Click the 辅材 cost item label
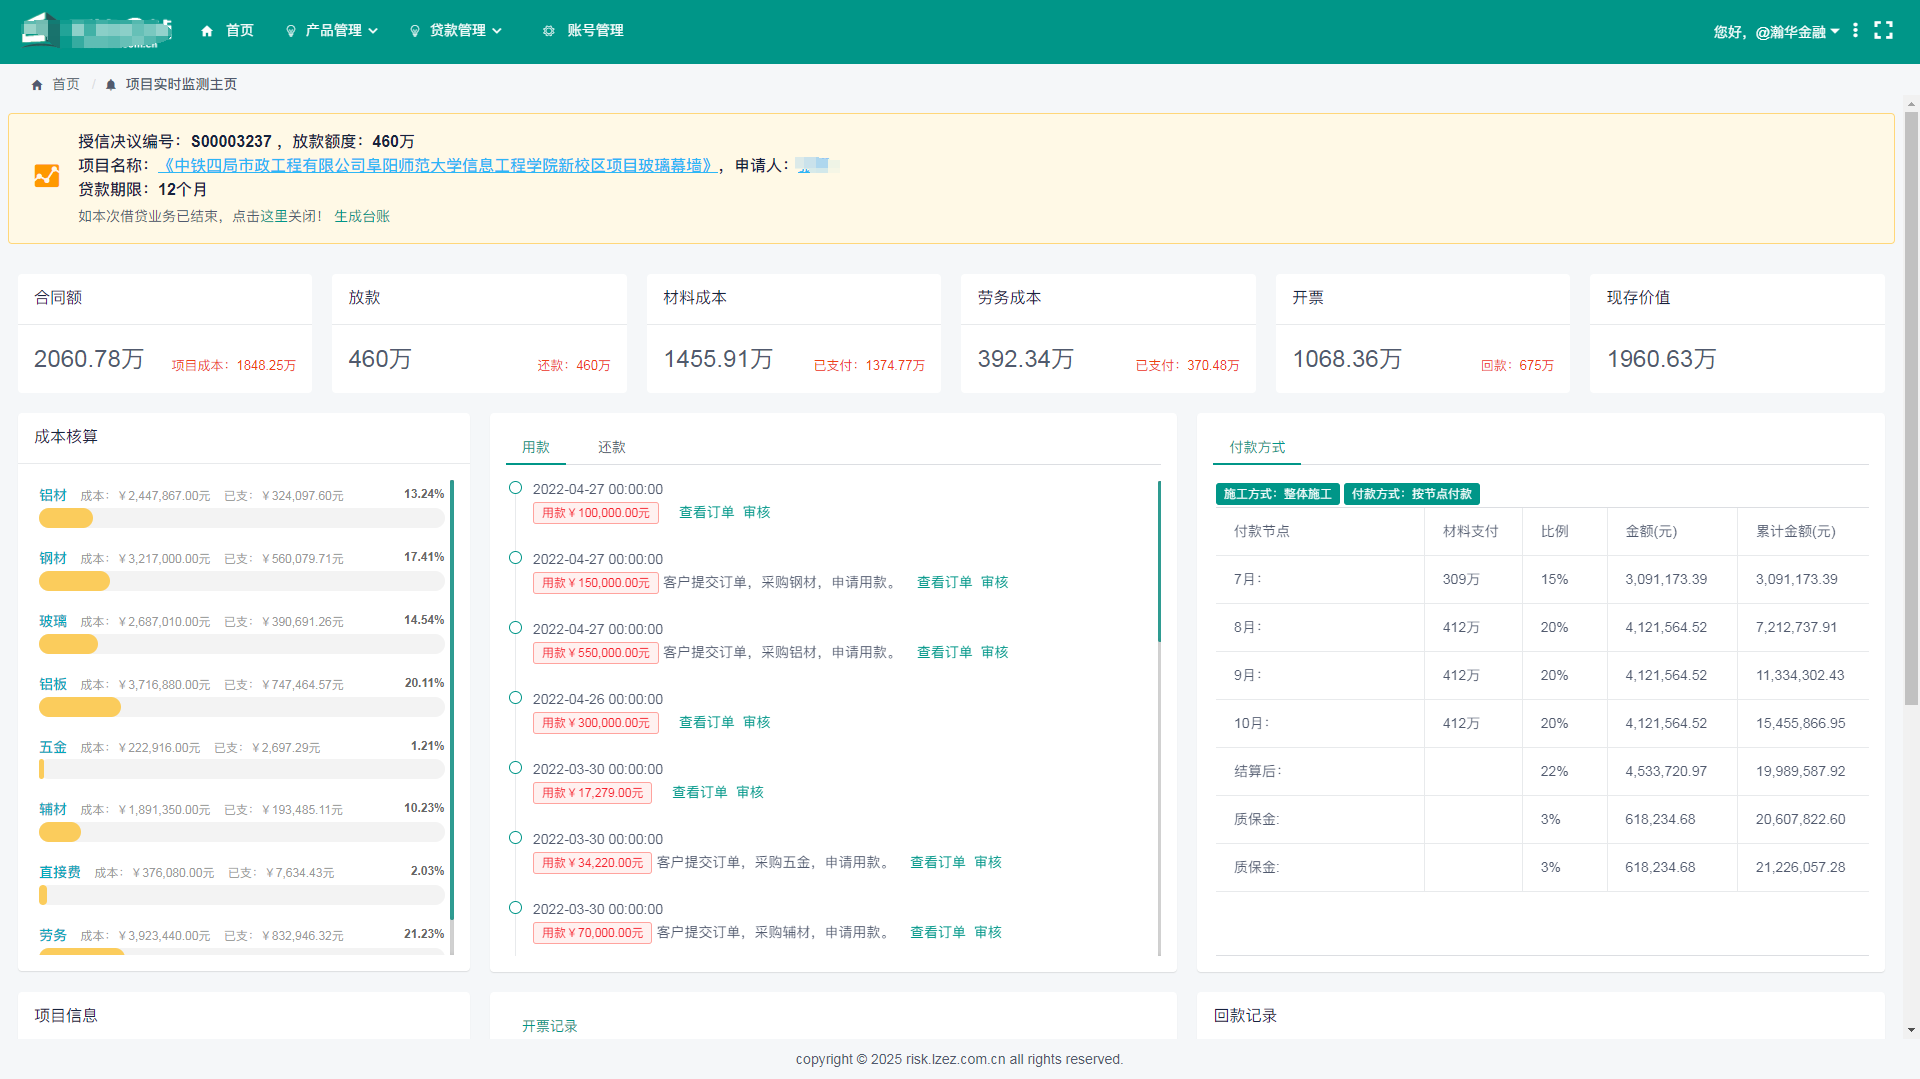The image size is (1920, 1079). [53, 809]
